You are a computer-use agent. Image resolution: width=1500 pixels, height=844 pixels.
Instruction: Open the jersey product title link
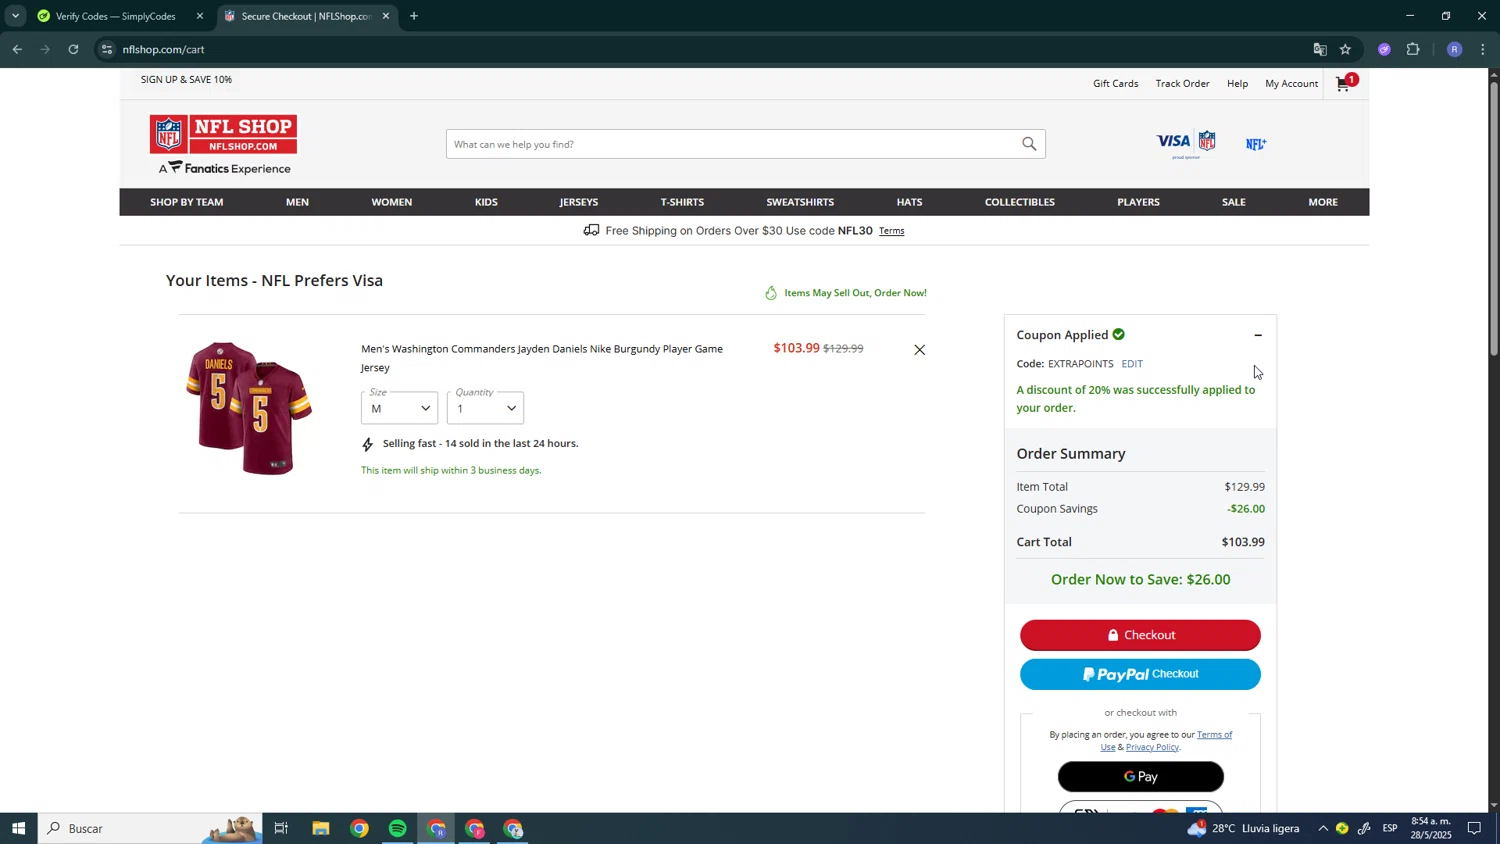[x=541, y=358]
